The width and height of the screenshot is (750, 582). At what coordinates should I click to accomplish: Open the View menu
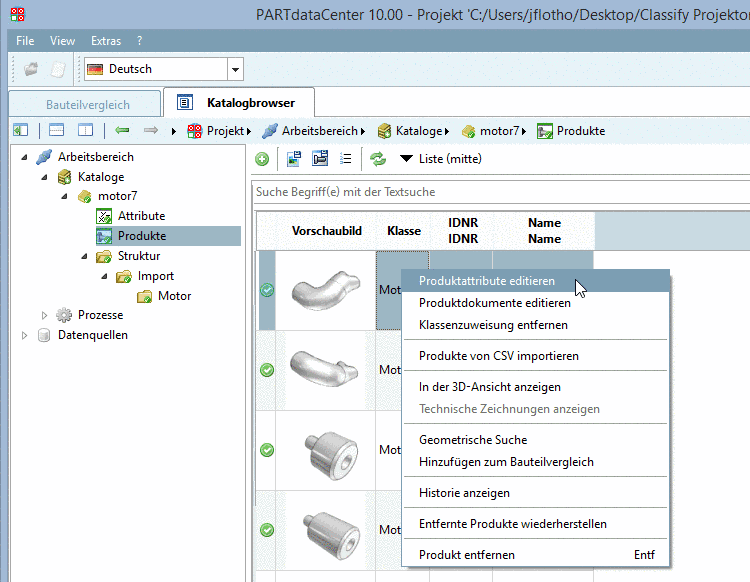click(x=62, y=41)
